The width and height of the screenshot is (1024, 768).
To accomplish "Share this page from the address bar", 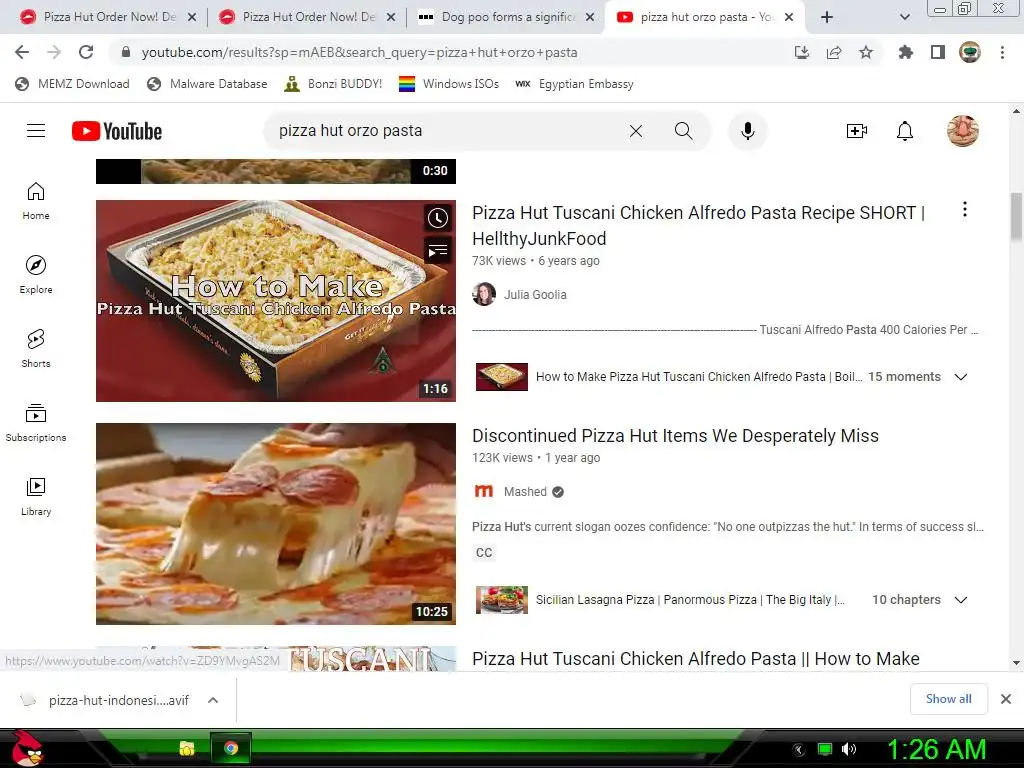I will click(x=834, y=52).
